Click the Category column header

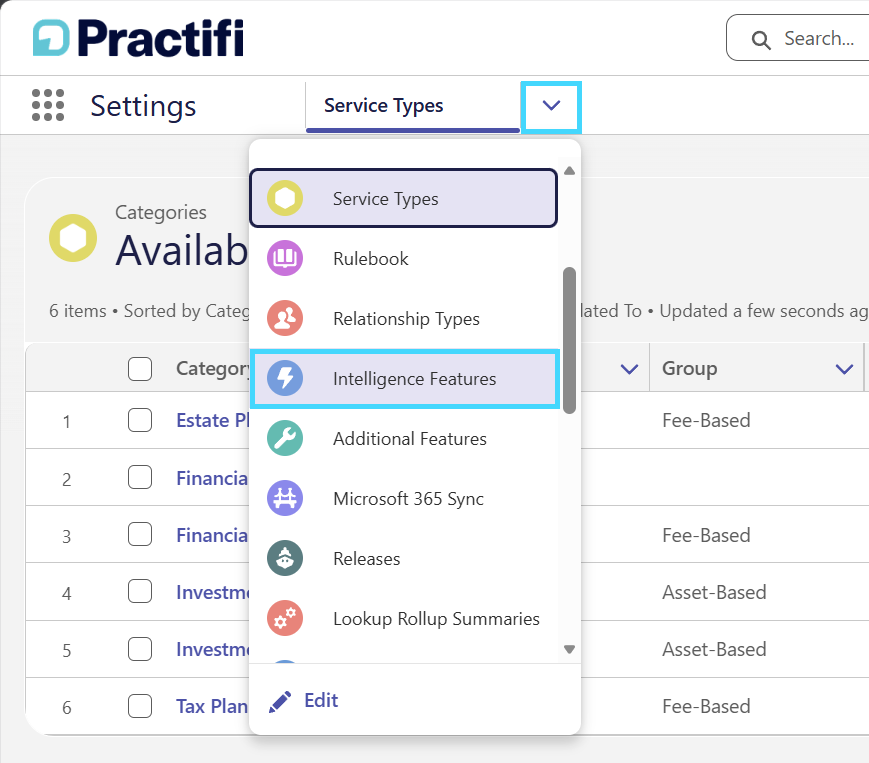tap(212, 368)
